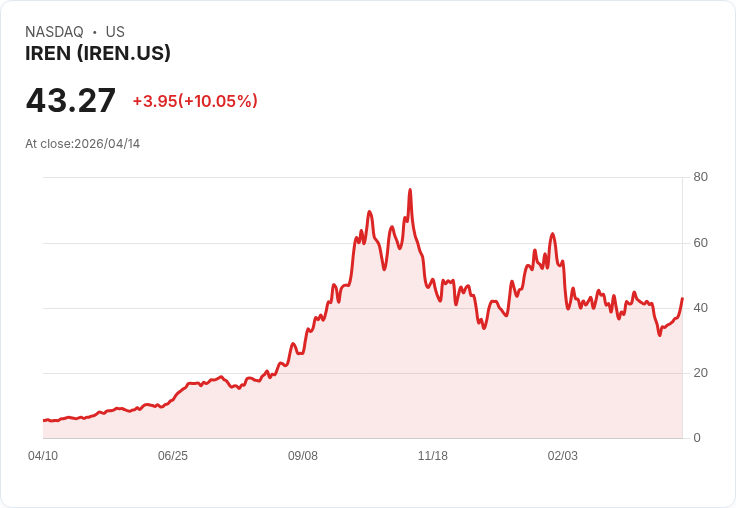This screenshot has width=736, height=508.
Task: Click the NASDAQ exchange label
Action: 54,32
